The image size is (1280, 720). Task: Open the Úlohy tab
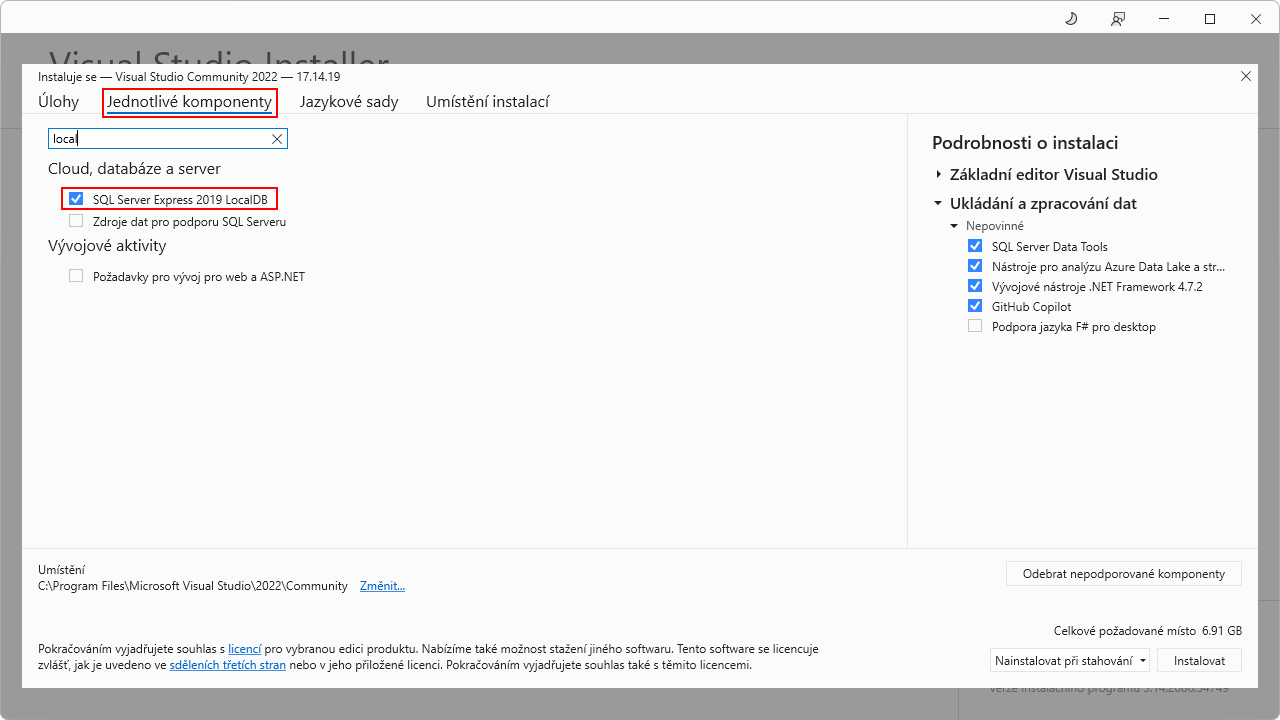coord(58,101)
